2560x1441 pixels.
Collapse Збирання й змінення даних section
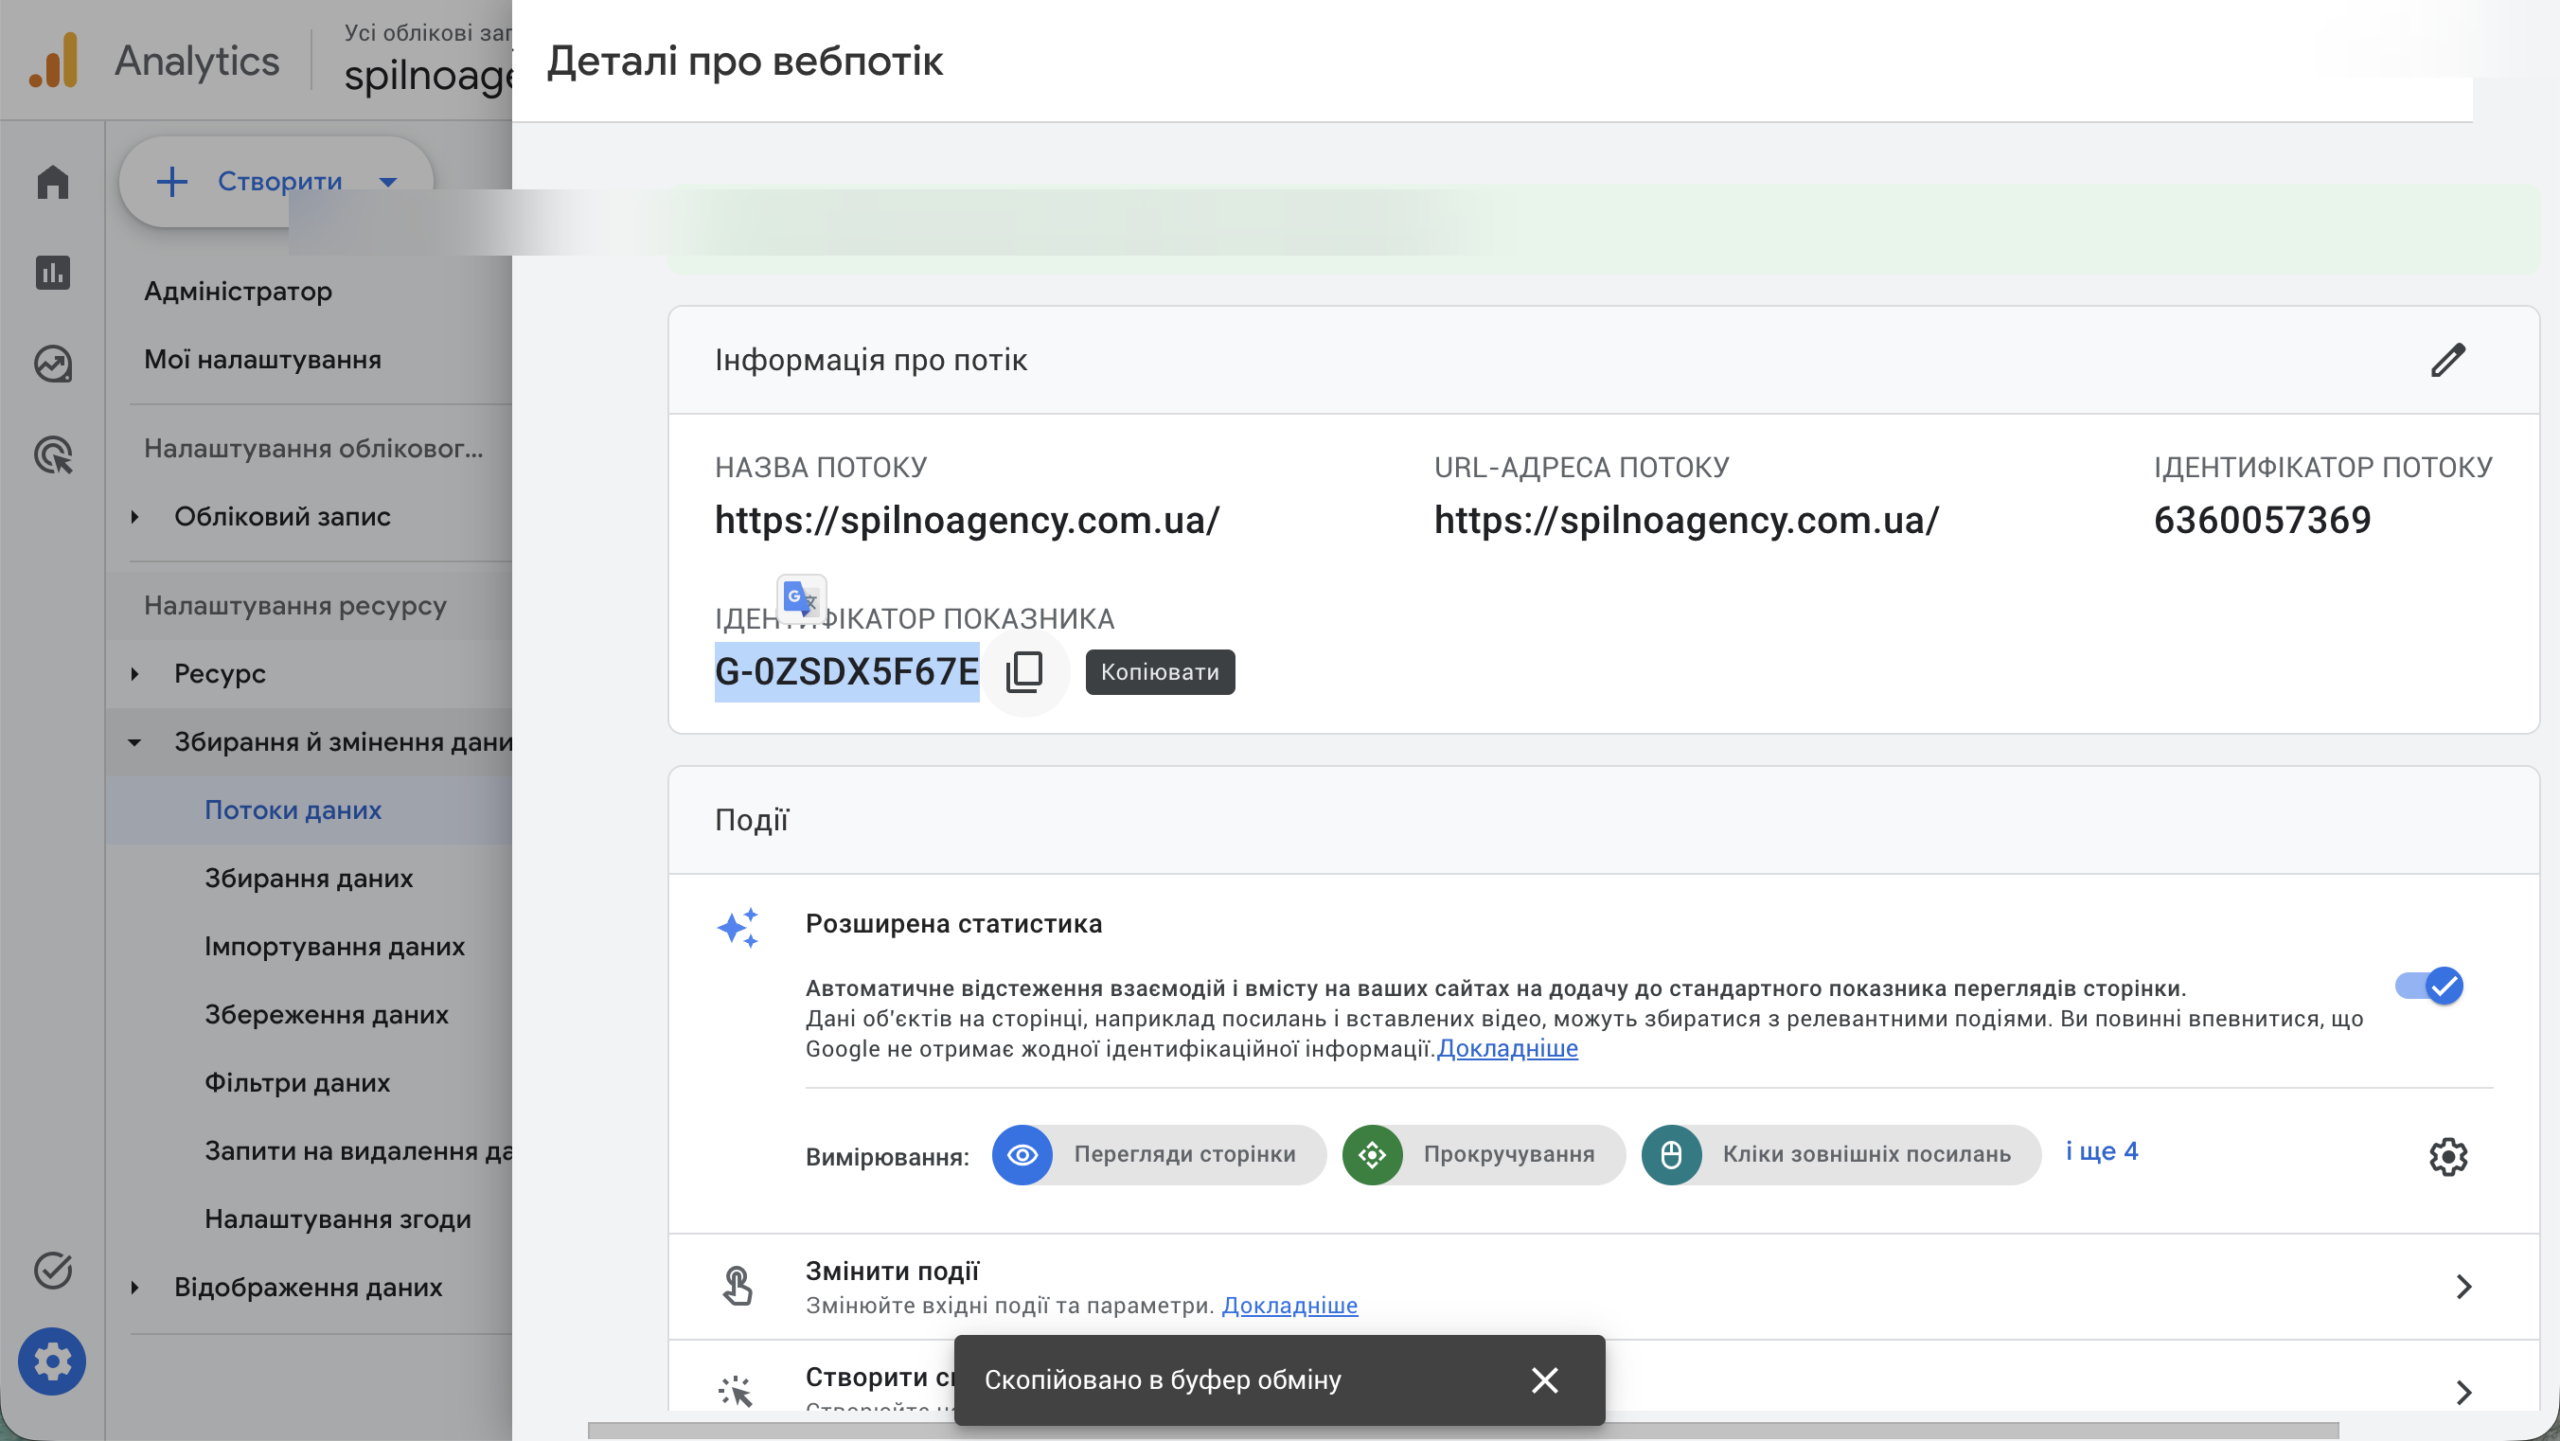135,742
